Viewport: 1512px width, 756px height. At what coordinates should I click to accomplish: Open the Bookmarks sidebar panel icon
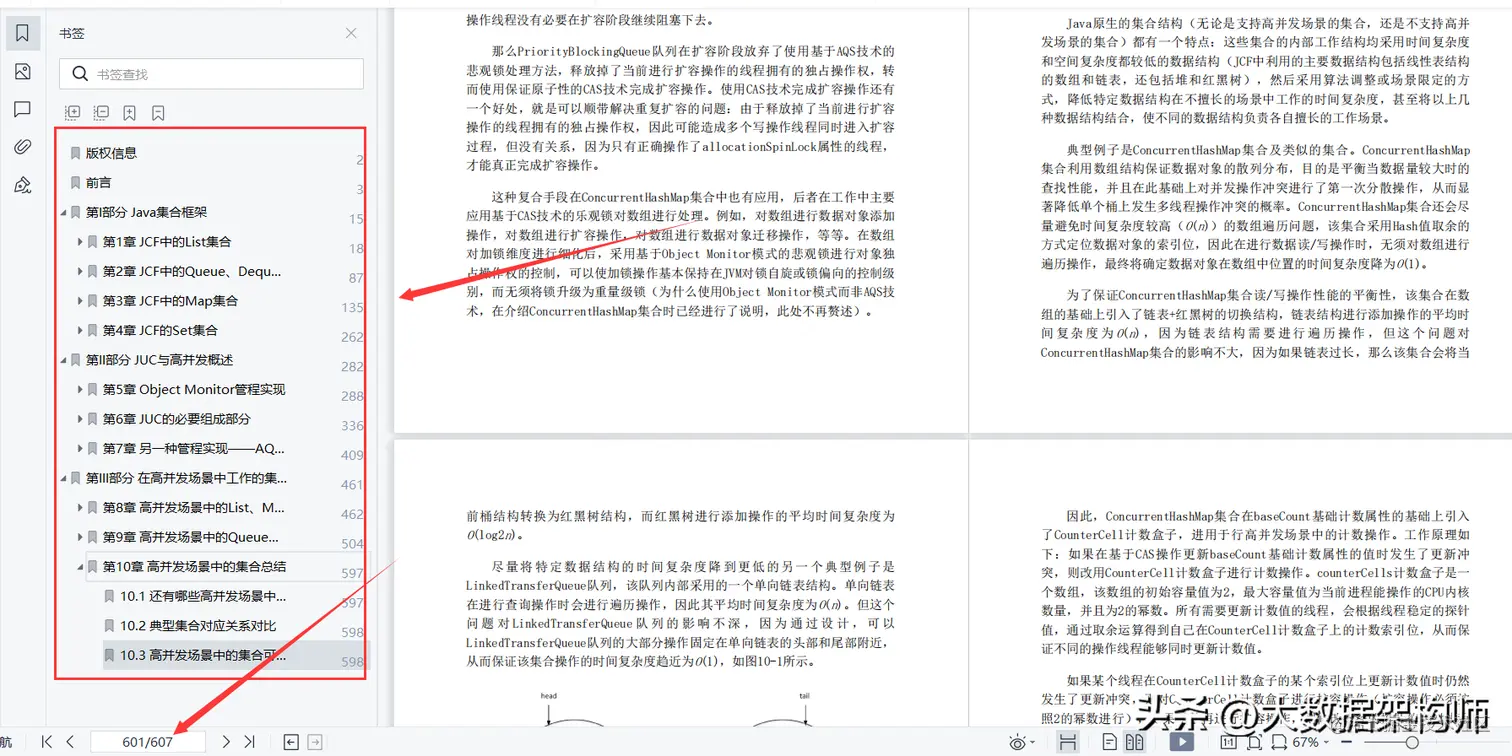[22, 34]
